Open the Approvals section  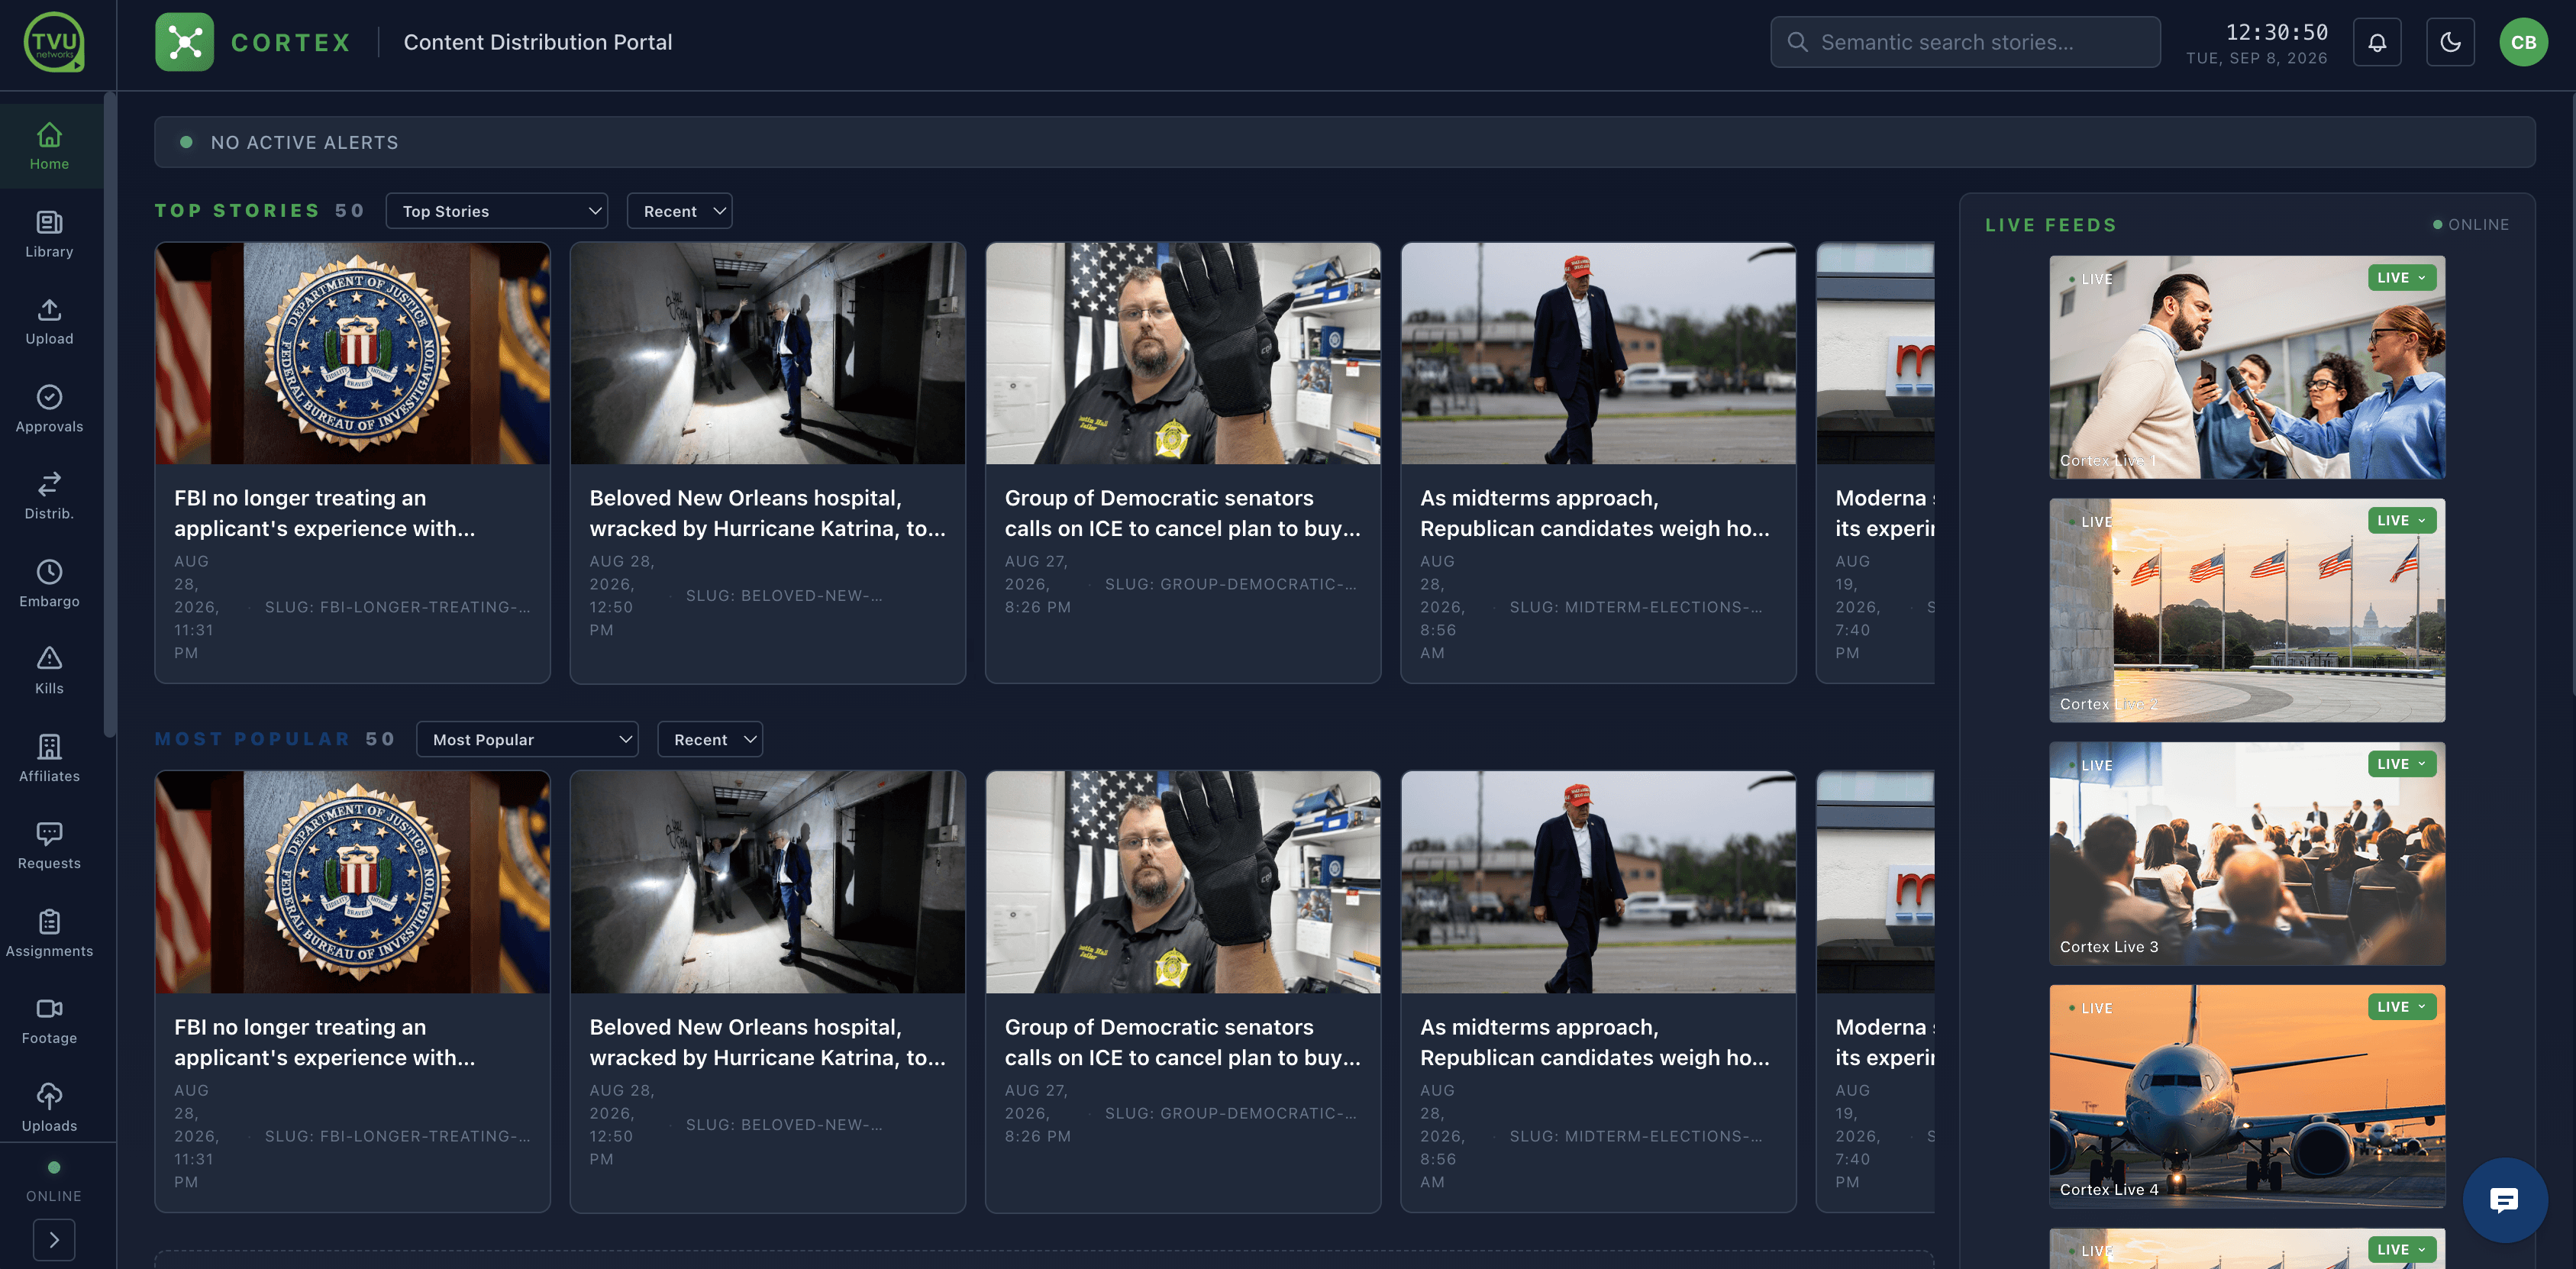pos(50,409)
